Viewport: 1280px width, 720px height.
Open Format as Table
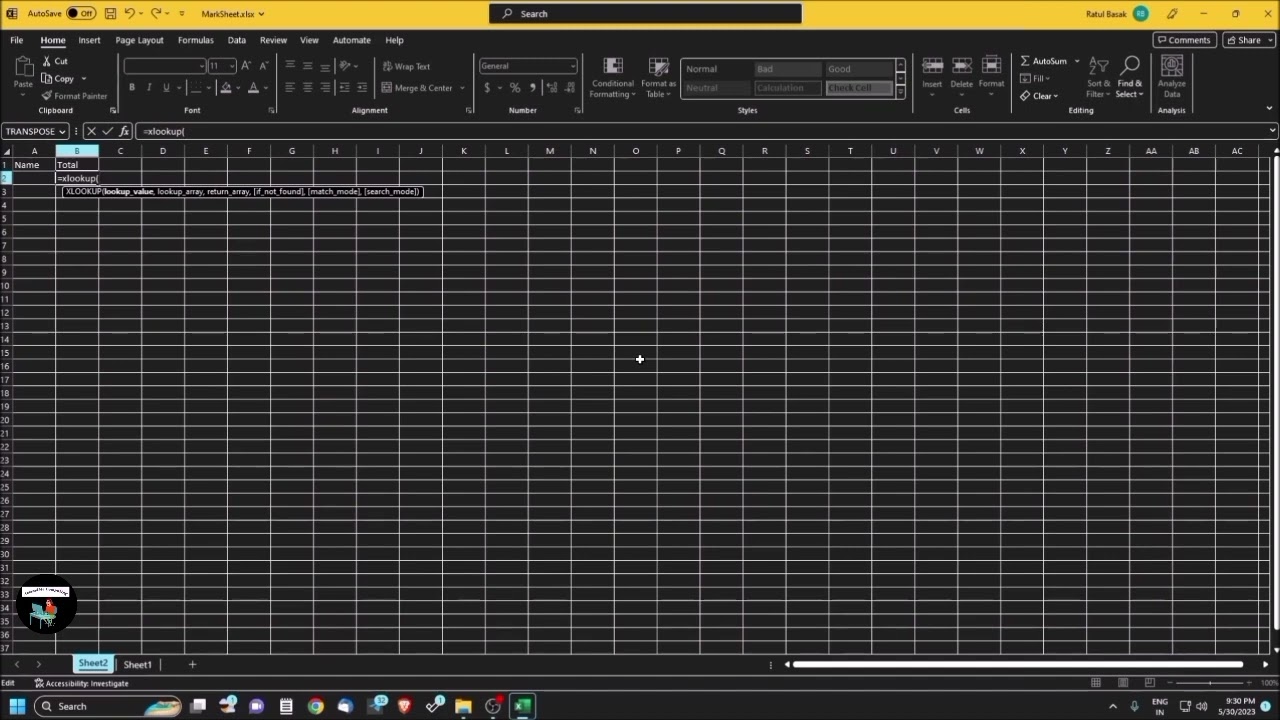point(658,77)
